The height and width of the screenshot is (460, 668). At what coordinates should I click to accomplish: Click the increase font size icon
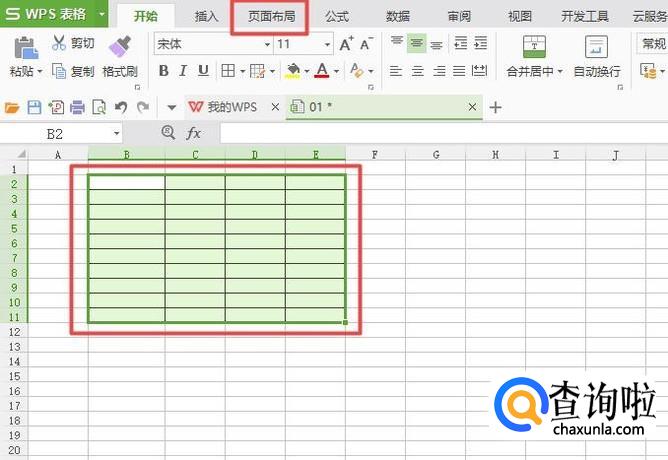(346, 44)
